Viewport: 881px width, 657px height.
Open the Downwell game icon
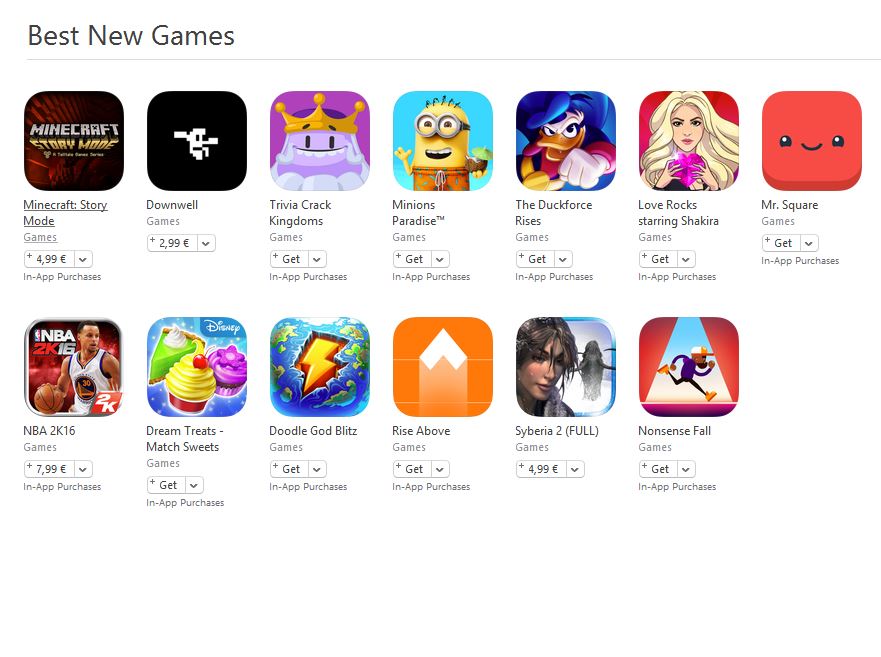tap(197, 141)
